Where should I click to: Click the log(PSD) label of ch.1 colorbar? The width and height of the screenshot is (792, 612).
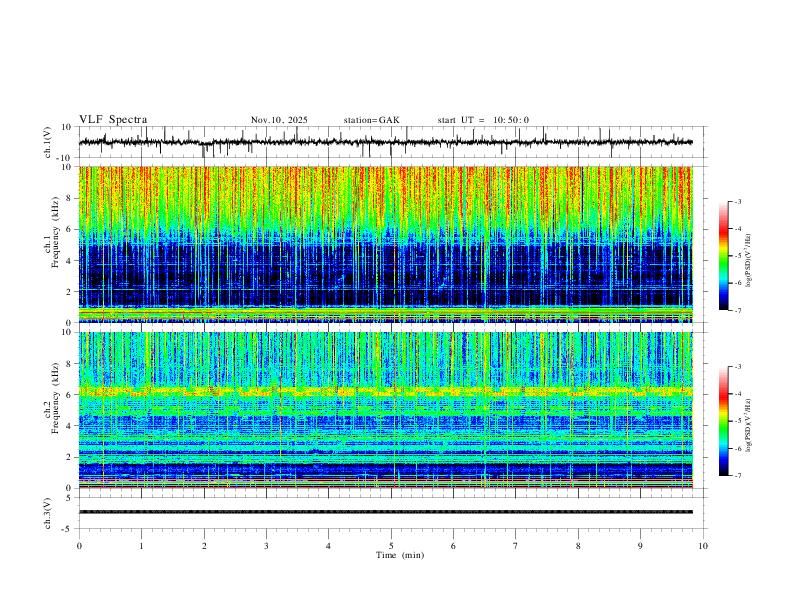[749, 261]
